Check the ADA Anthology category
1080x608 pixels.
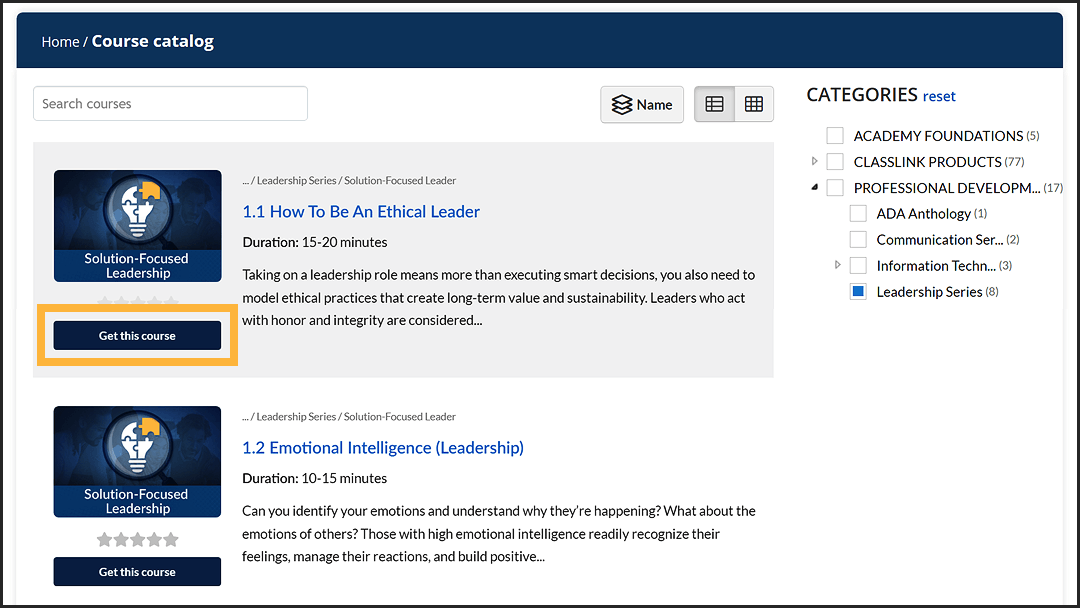point(857,213)
